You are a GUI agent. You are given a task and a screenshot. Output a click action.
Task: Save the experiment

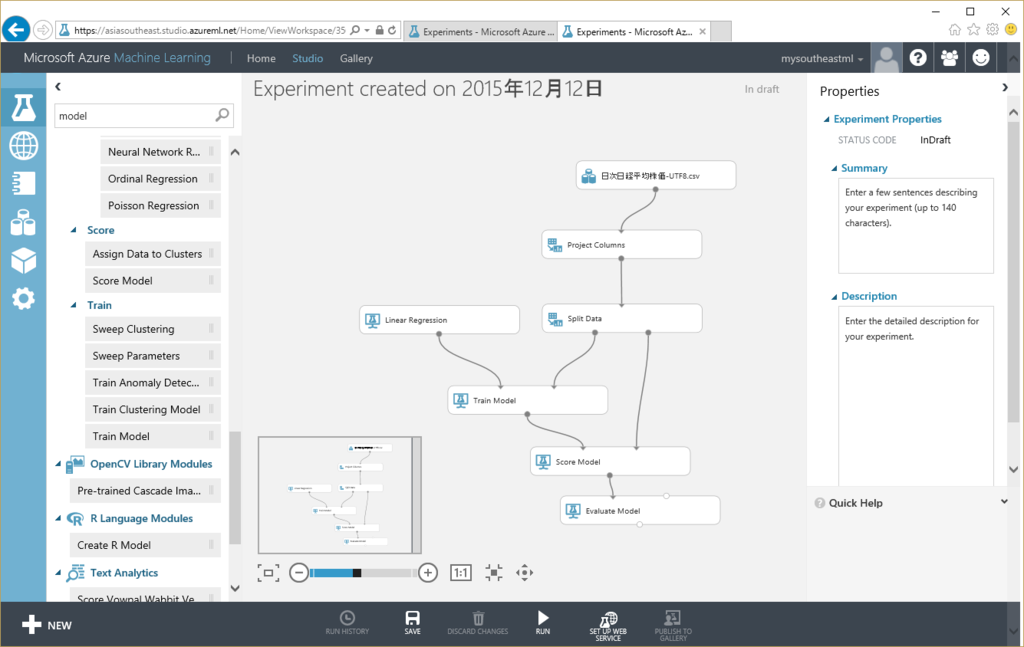pyautogui.click(x=412, y=623)
